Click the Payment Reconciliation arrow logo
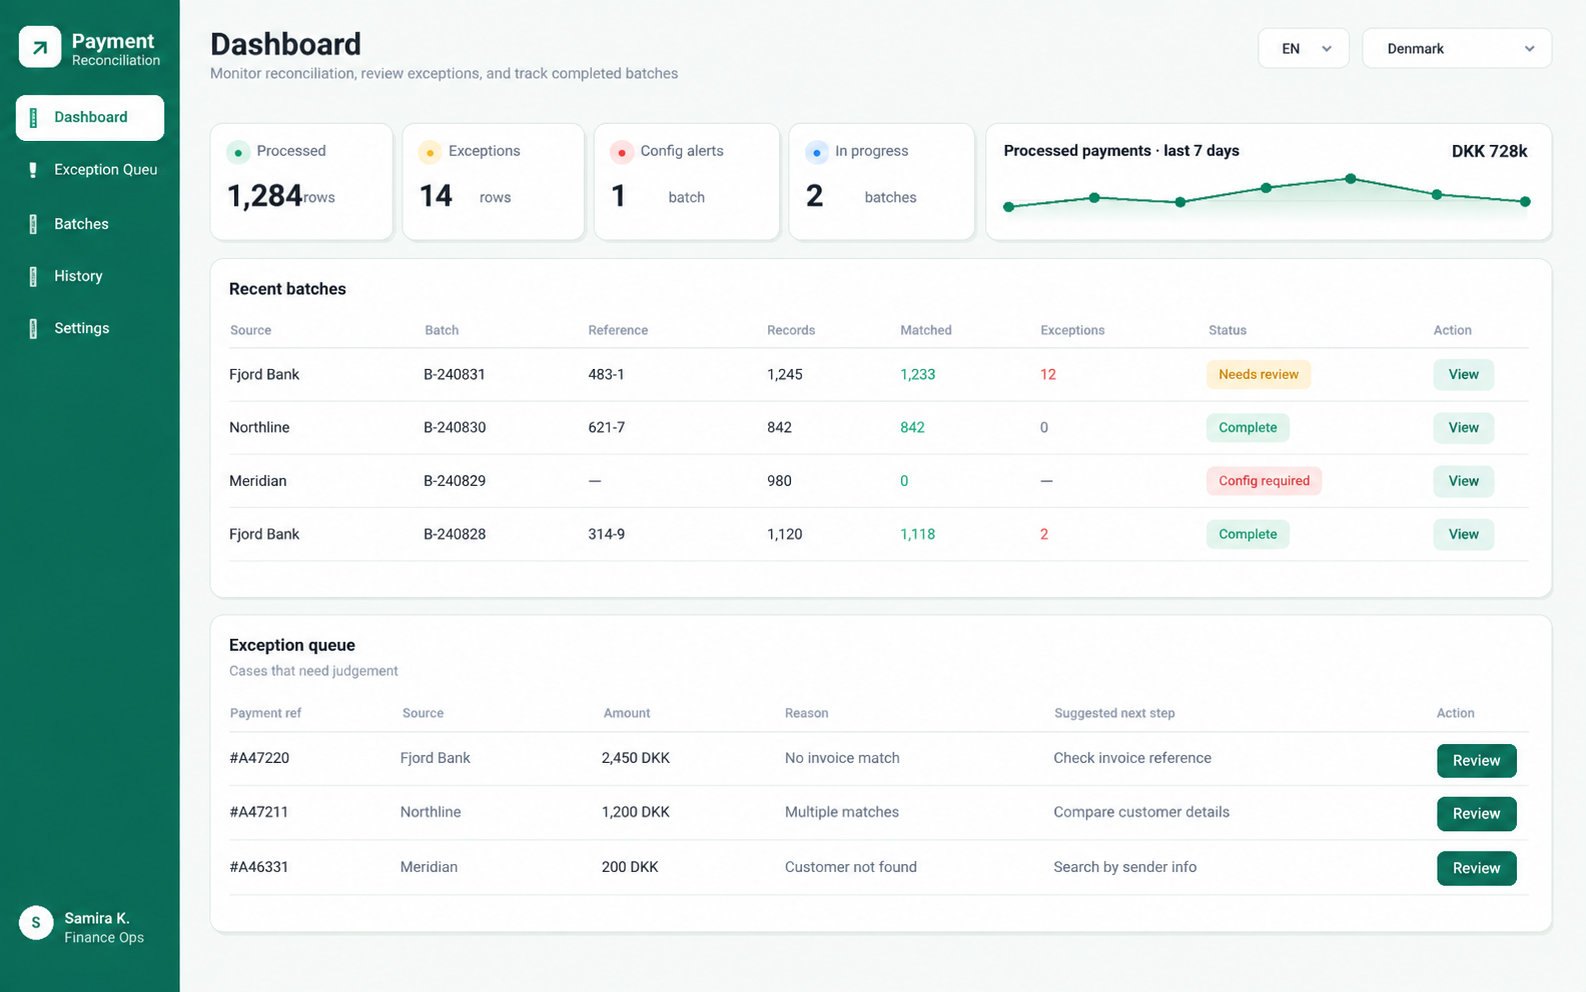Viewport: 1586px width, 992px height. click(x=40, y=47)
